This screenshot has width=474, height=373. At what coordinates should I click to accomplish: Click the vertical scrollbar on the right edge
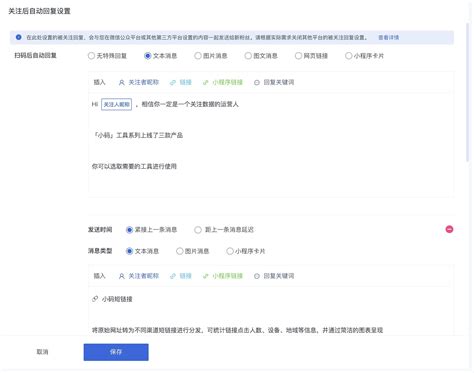[469, 93]
